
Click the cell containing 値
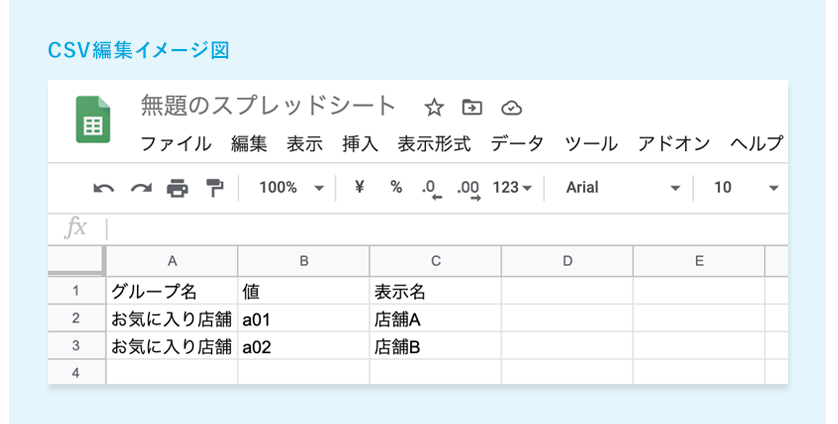click(304, 291)
